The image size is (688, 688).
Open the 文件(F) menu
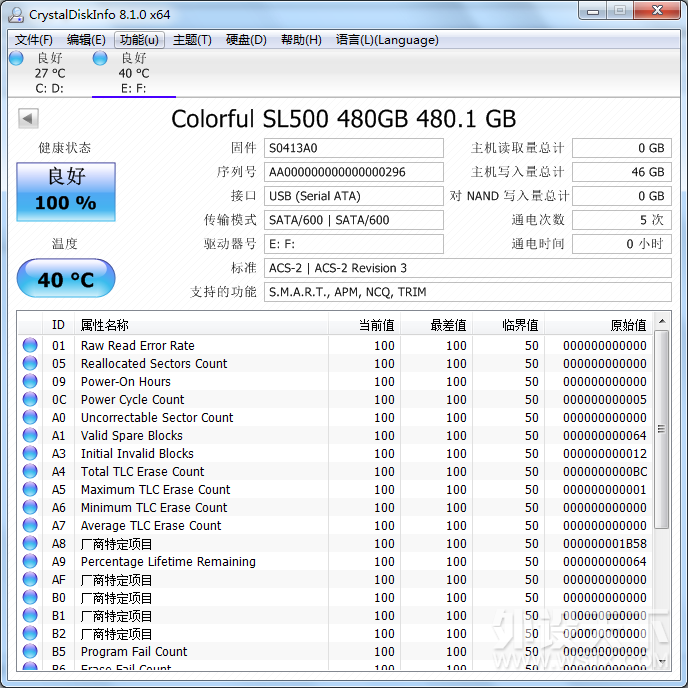(x=34, y=40)
